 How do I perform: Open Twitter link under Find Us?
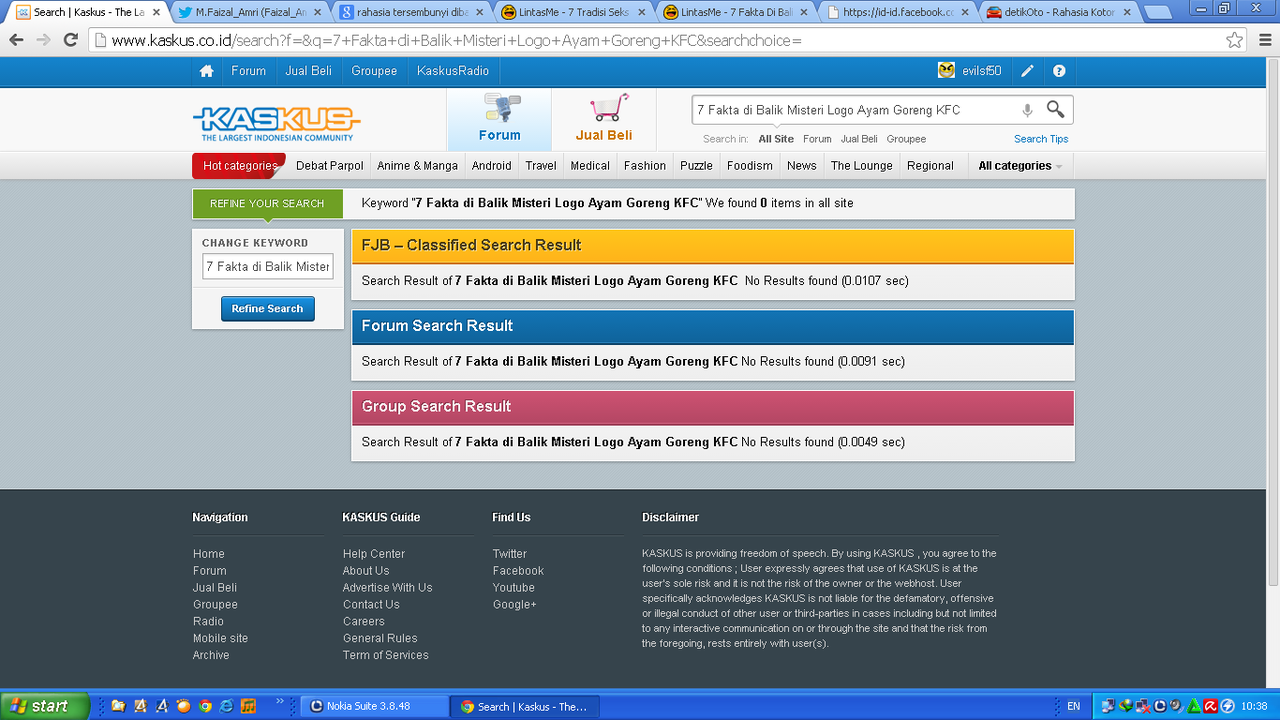tap(509, 554)
